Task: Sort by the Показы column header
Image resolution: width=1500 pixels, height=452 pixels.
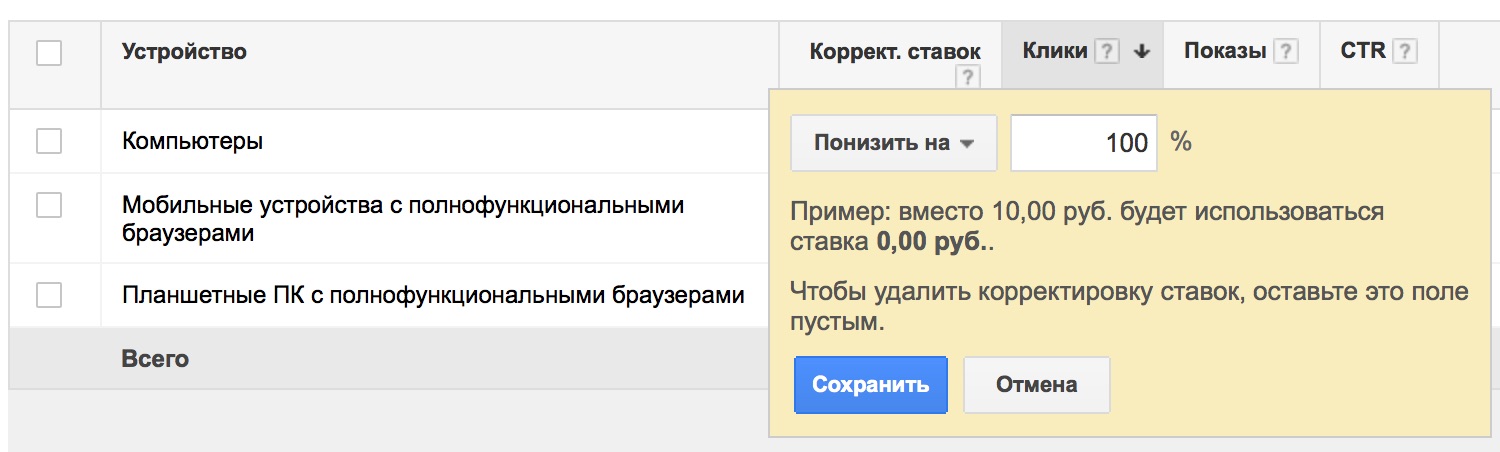Action: pyautogui.click(x=1225, y=51)
